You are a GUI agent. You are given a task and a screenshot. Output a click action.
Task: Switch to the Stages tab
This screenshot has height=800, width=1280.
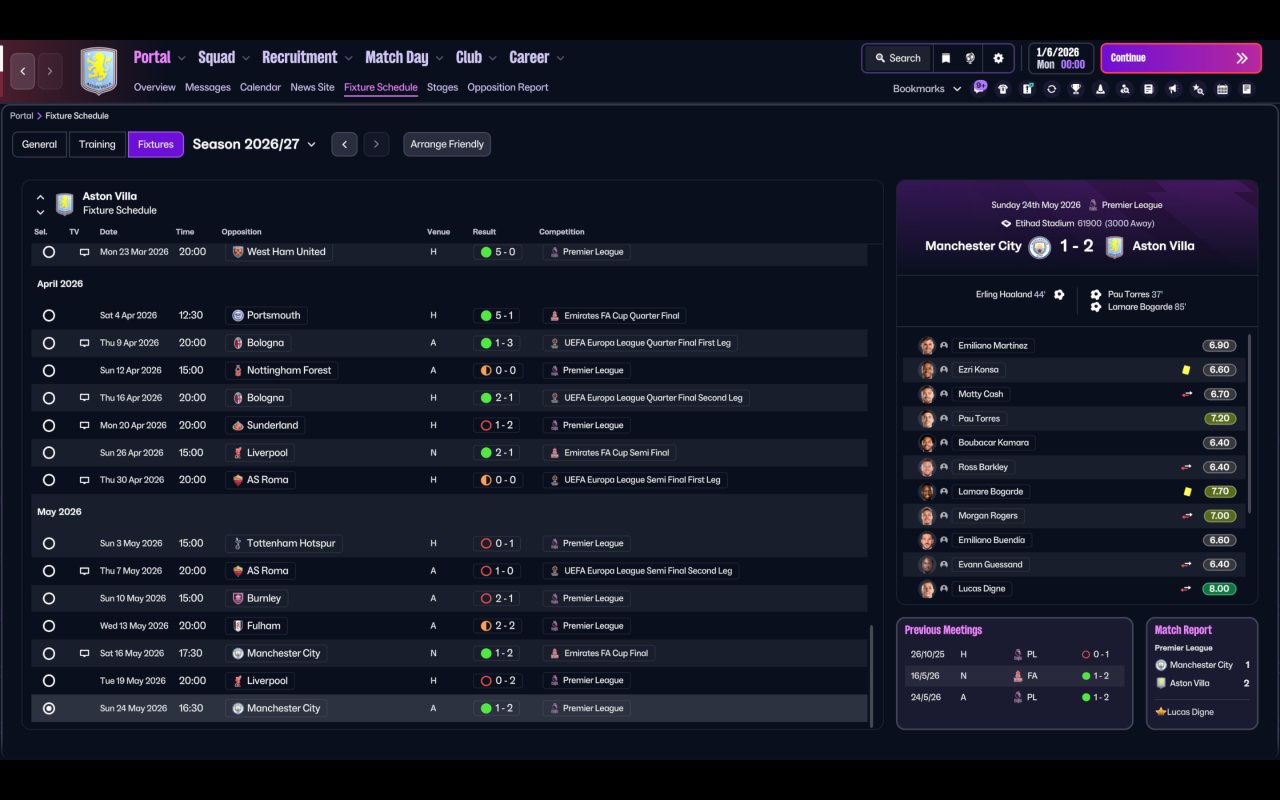[x=442, y=87]
